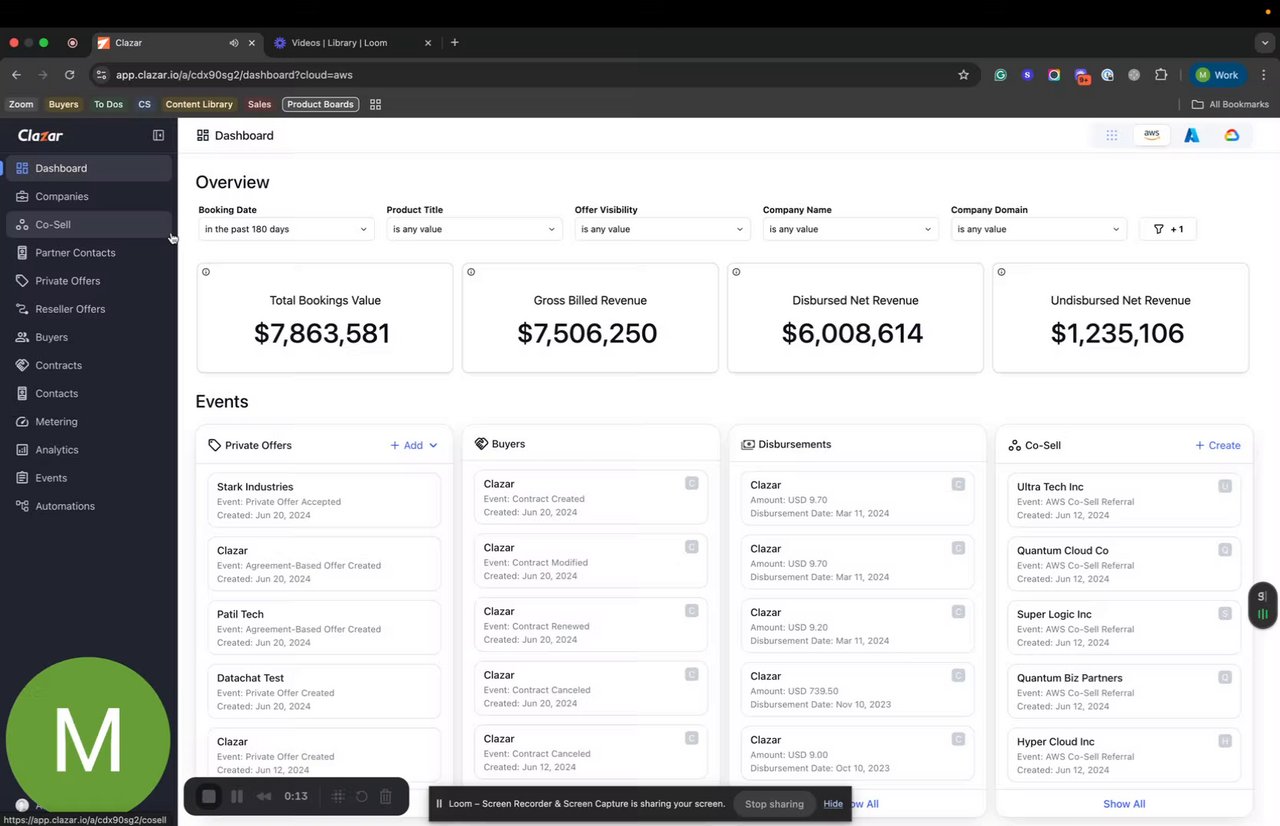The width and height of the screenshot is (1280, 826).
Task: Reload the page
Action: click(x=69, y=75)
